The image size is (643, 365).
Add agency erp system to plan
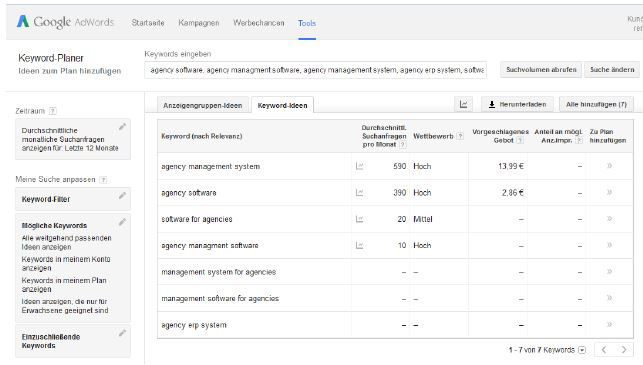pos(609,324)
